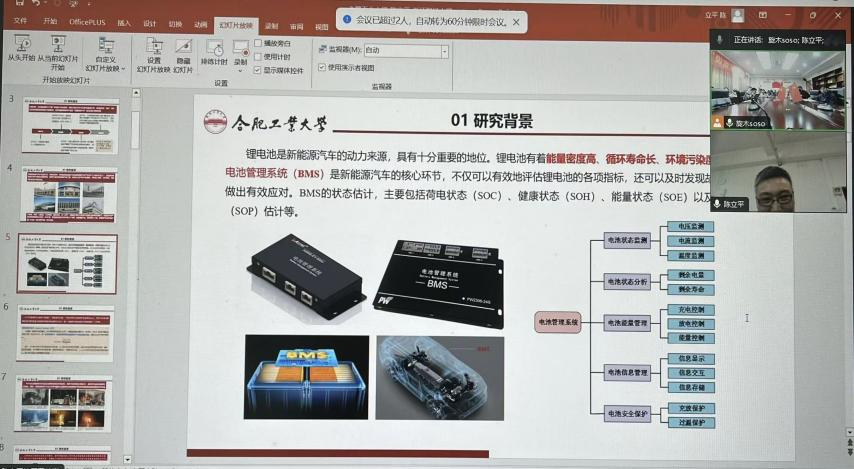Disable 使用演示者视图 checkbox
The height and width of the screenshot is (469, 854).
pyautogui.click(x=321, y=68)
